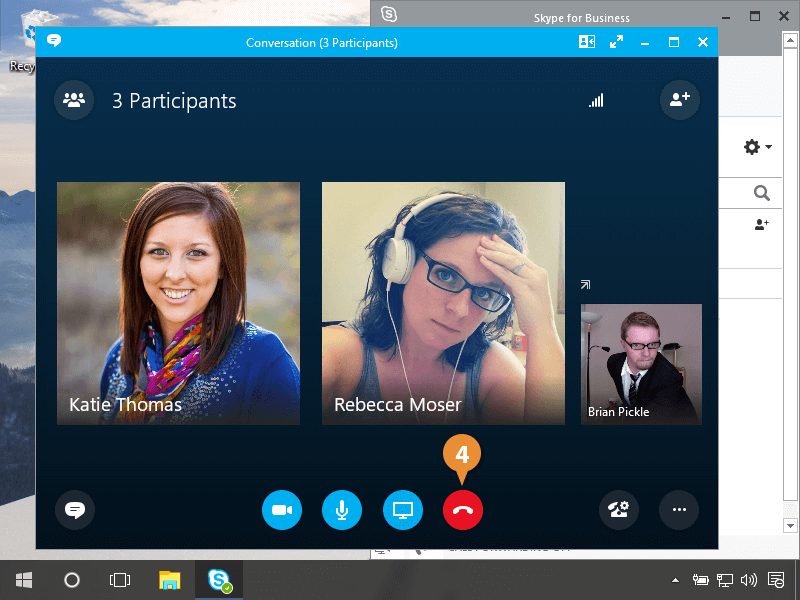The width and height of the screenshot is (800, 600).
Task: Click the contact search magnifier icon
Action: [x=762, y=193]
